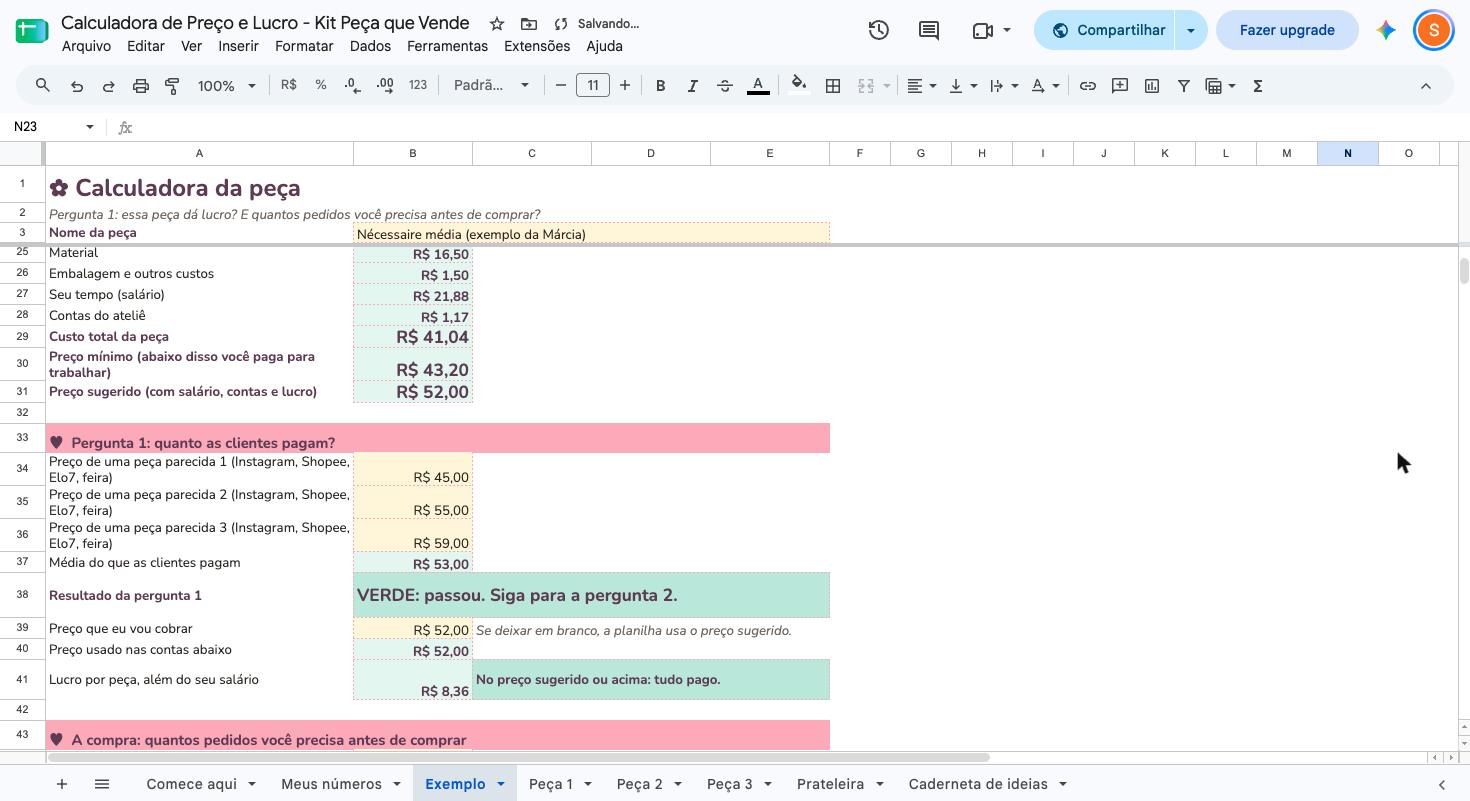Open the borders menu
Image resolution: width=1470 pixels, height=801 pixels.
pos(832,86)
